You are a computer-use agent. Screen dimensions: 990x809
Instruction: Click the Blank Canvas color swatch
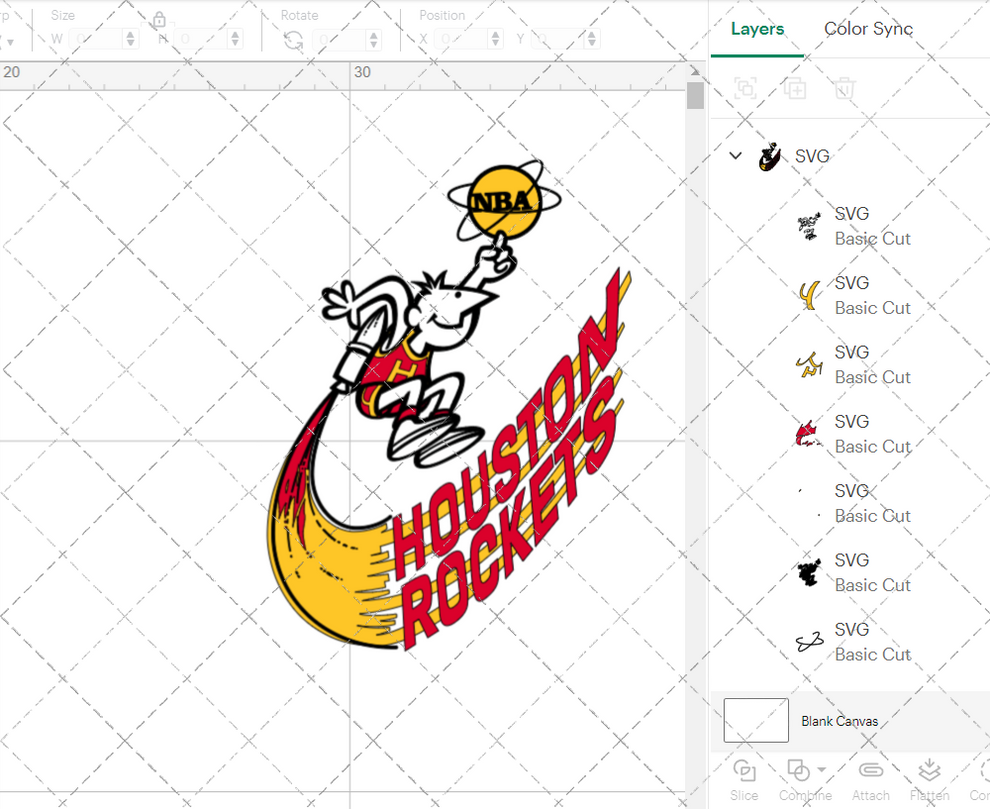pyautogui.click(x=755, y=720)
